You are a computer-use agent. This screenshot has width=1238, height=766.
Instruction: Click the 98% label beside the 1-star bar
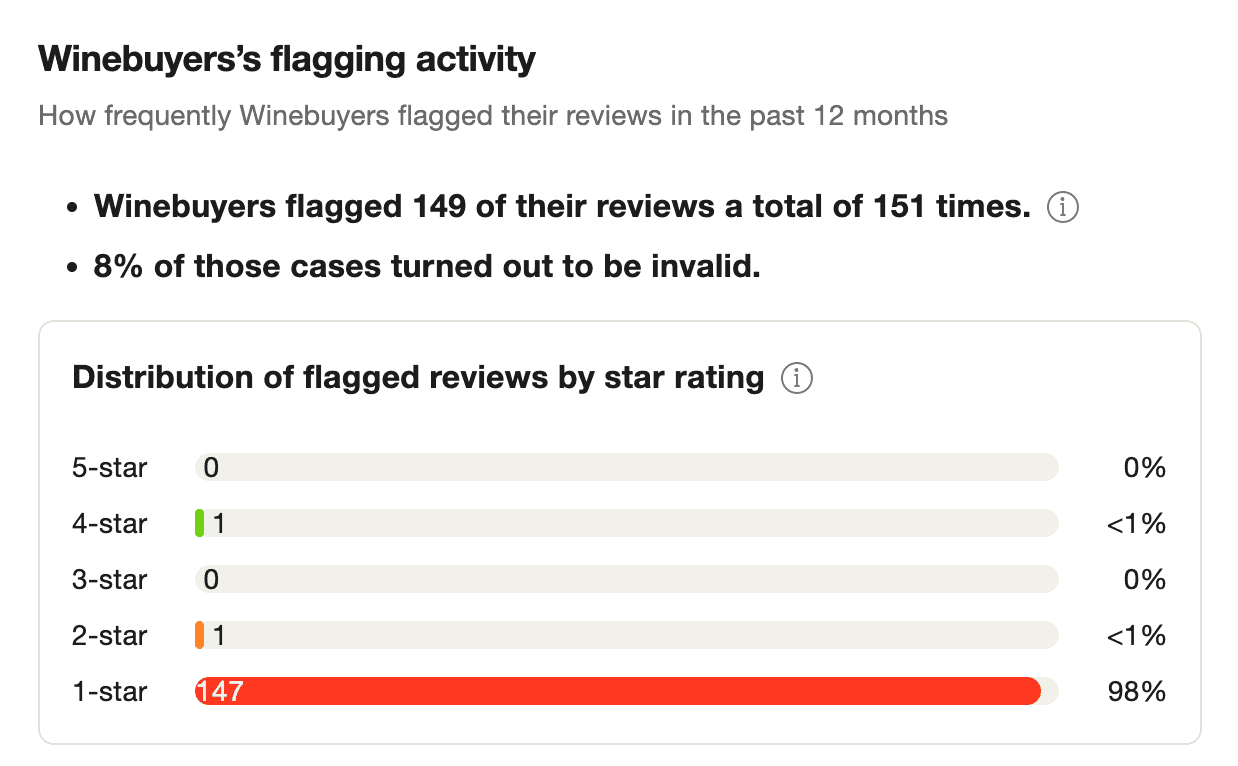tap(1140, 691)
